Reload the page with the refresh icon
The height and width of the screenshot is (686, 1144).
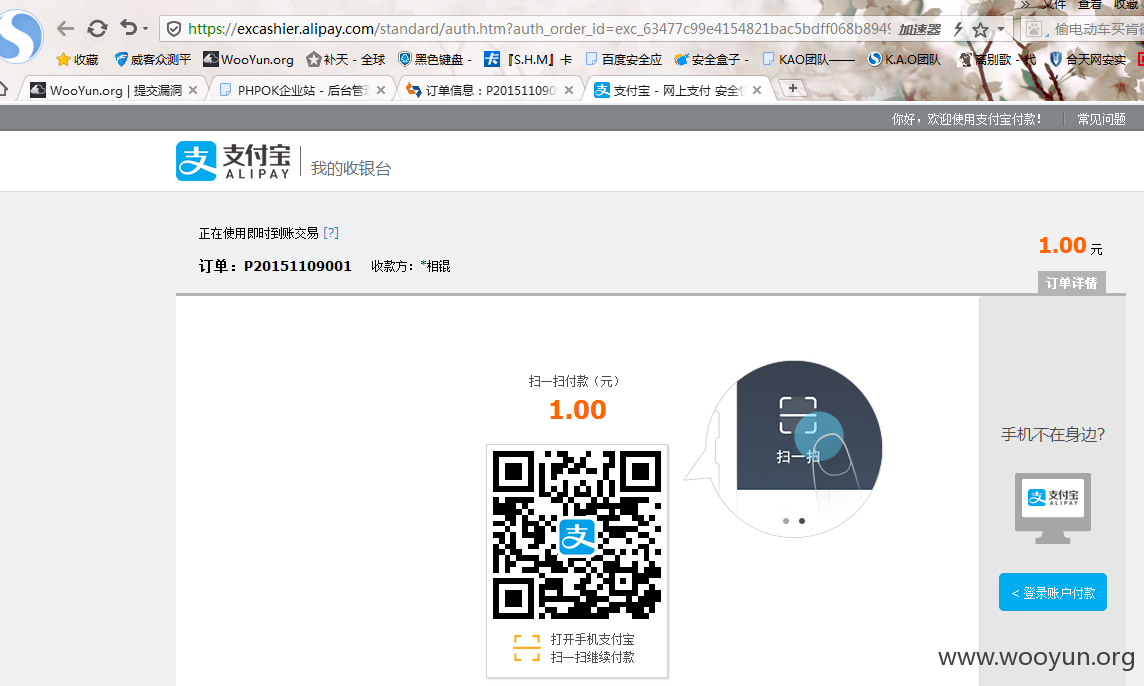97,28
